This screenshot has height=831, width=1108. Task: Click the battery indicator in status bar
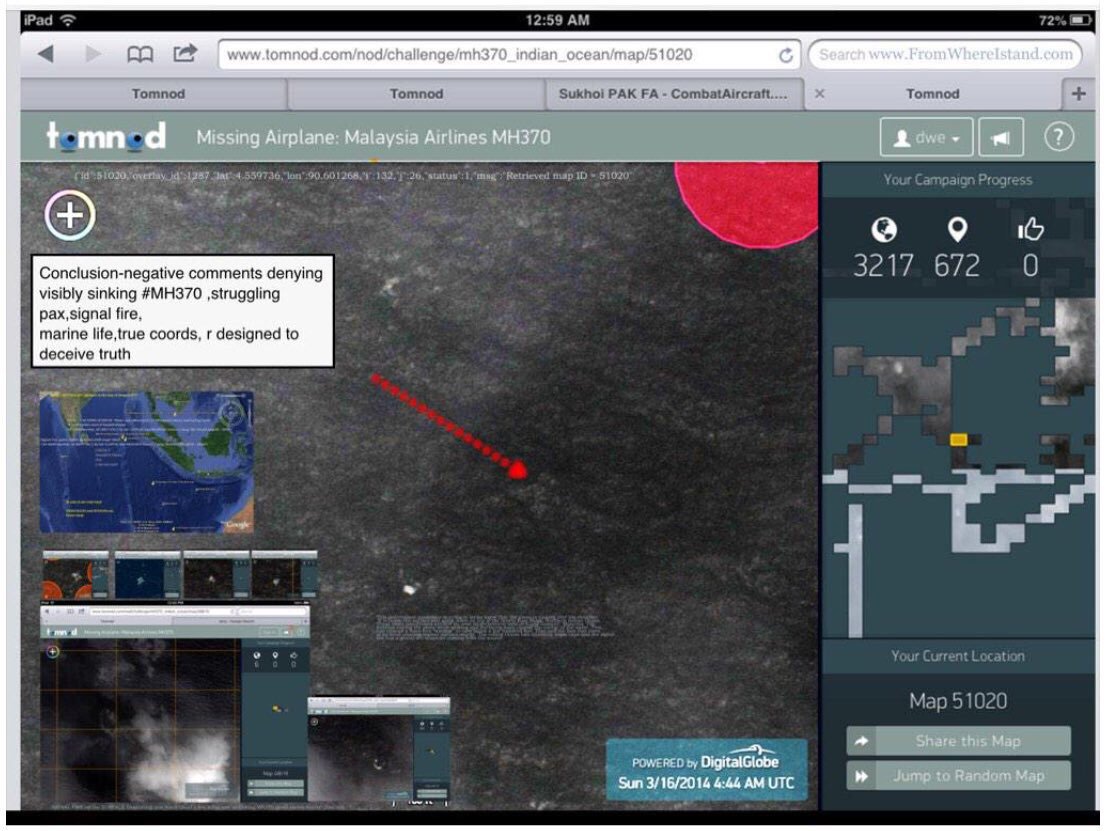click(x=1081, y=20)
